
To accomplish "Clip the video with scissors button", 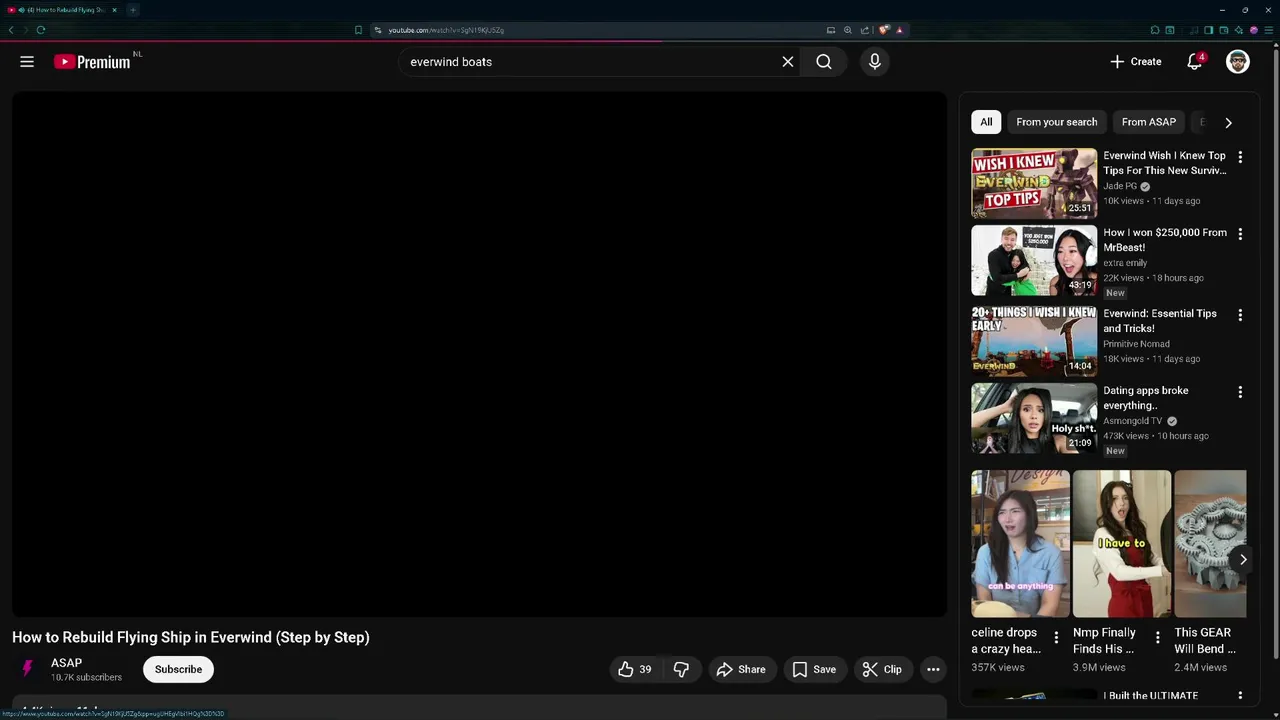I will click(x=882, y=669).
